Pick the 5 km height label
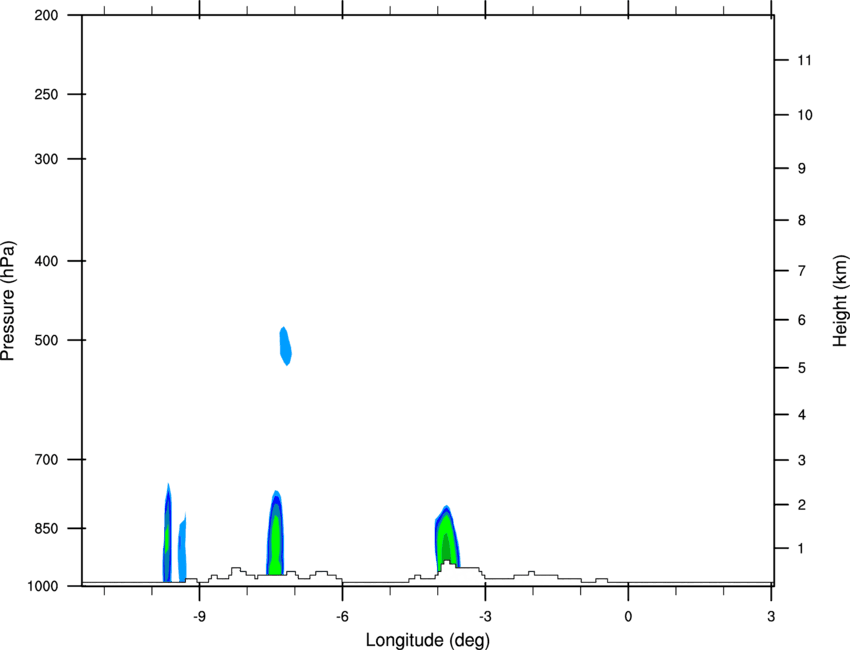This screenshot has width=850, height=650. 801,368
